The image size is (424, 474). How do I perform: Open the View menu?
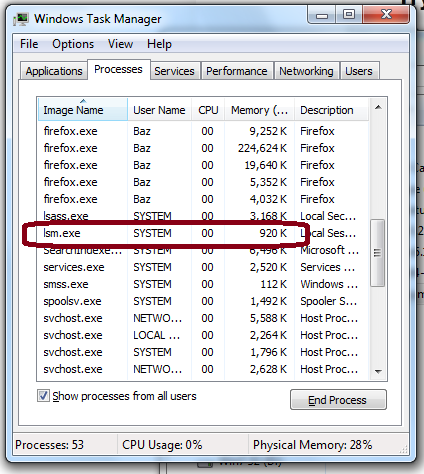coord(120,44)
